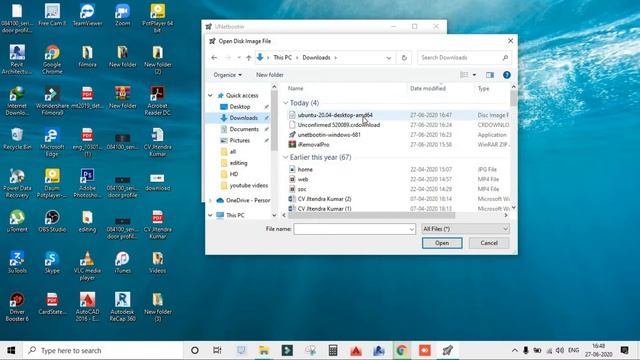Screen dimensions: 640x360
Task: Open Driver Booster 6 desktop icon
Action: (x=17, y=307)
